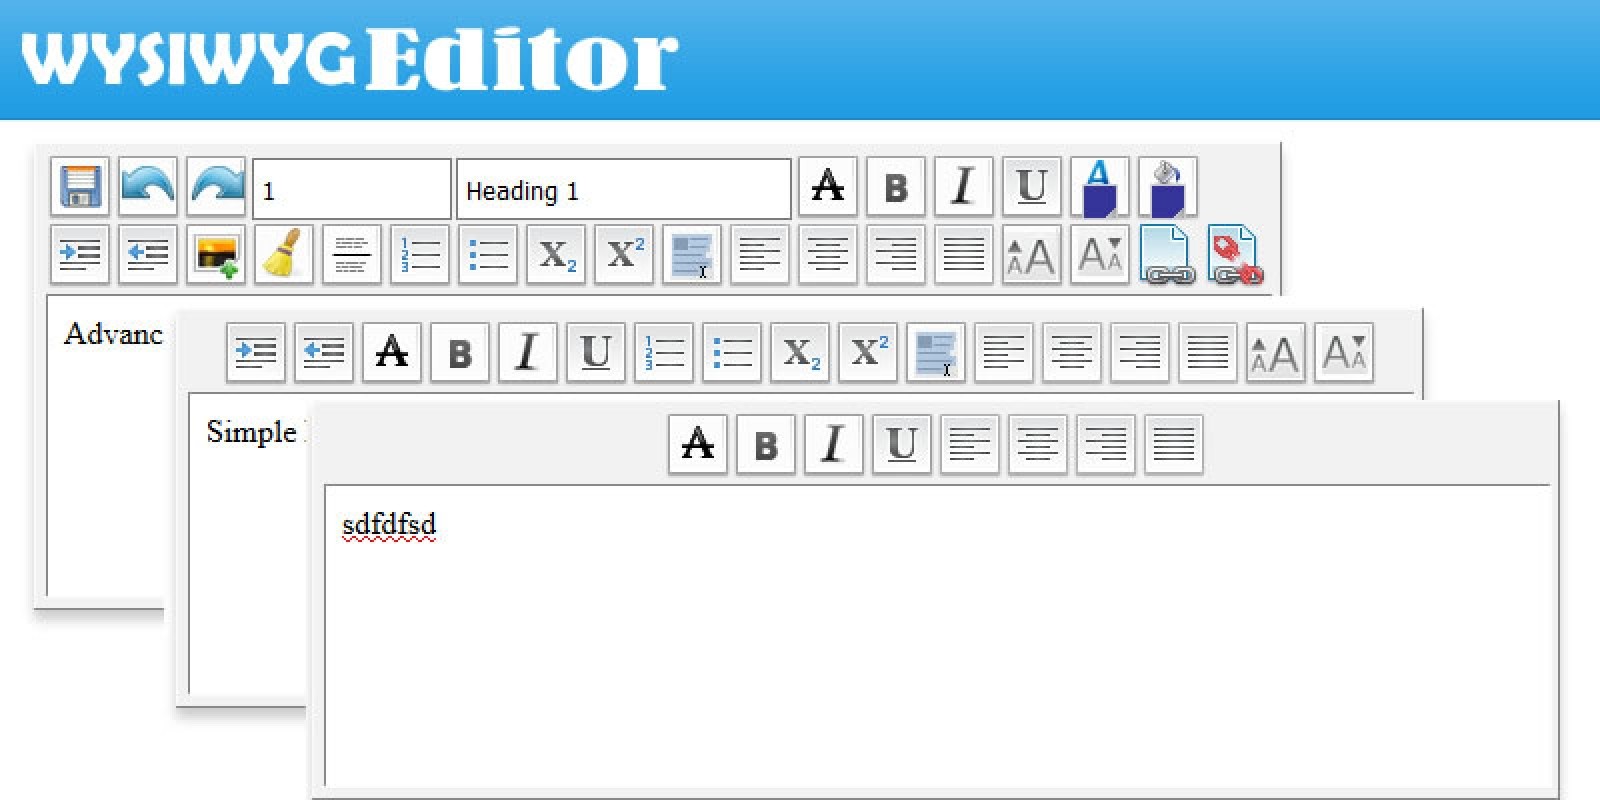Viewport: 1600px width, 800px height.
Task: Justify text in the advanced editor
Action: (964, 255)
